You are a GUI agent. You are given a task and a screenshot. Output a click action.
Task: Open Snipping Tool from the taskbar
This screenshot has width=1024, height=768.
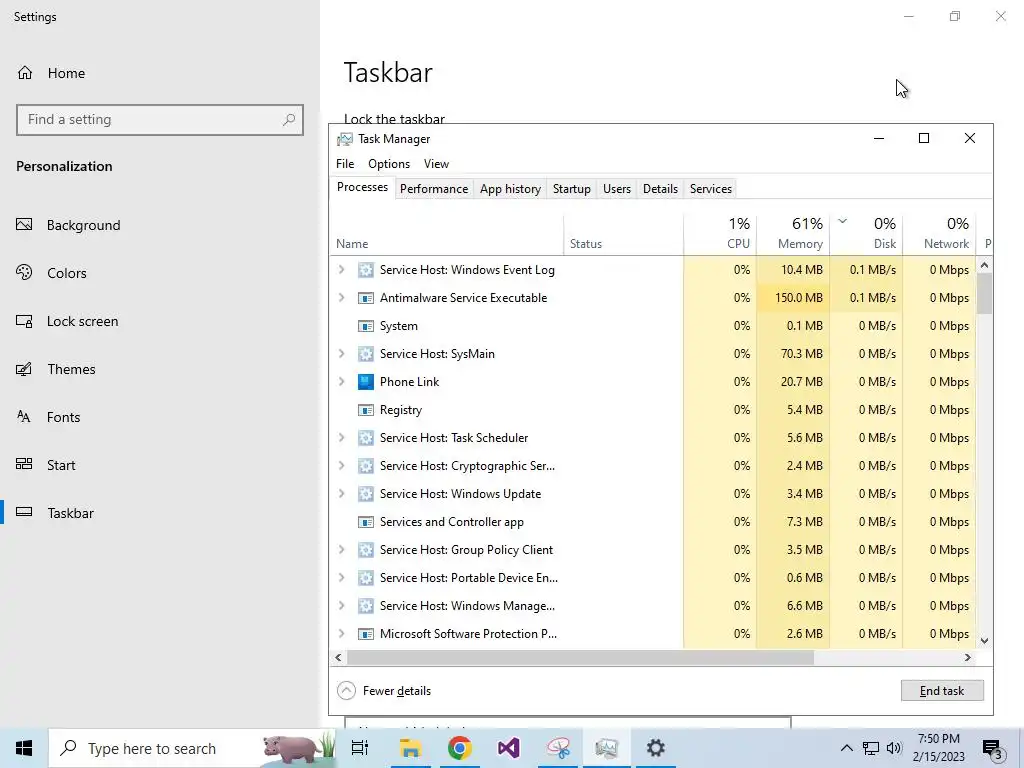coord(558,748)
